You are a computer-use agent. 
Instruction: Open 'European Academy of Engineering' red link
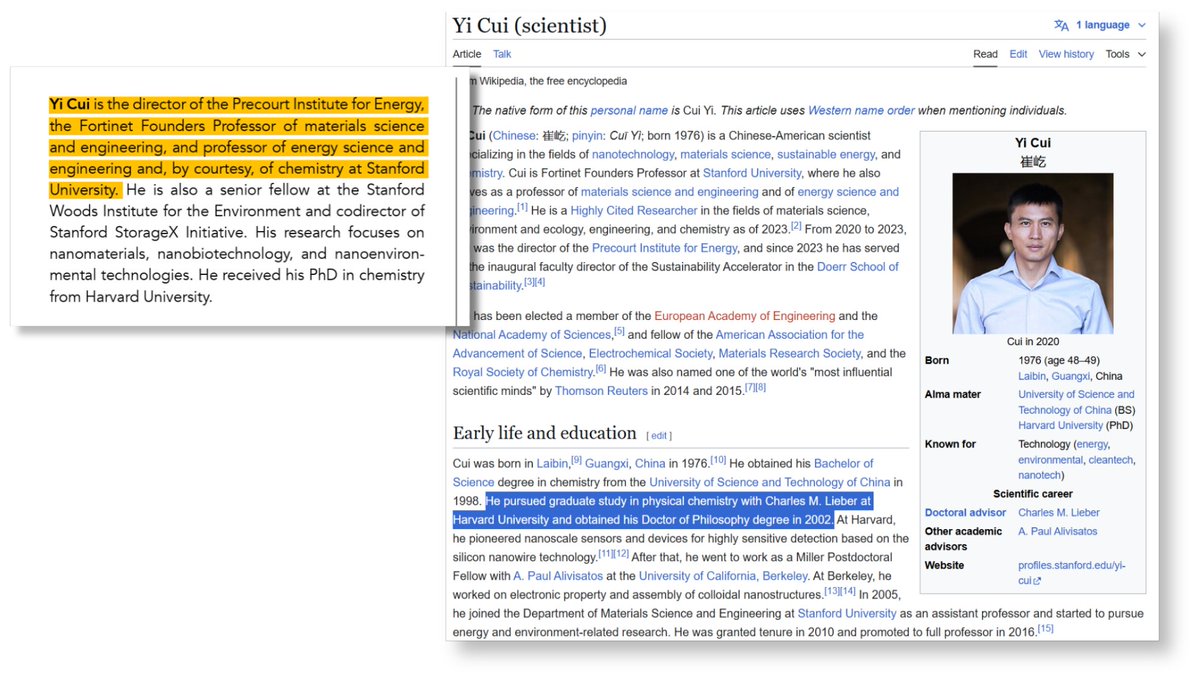coord(744,316)
